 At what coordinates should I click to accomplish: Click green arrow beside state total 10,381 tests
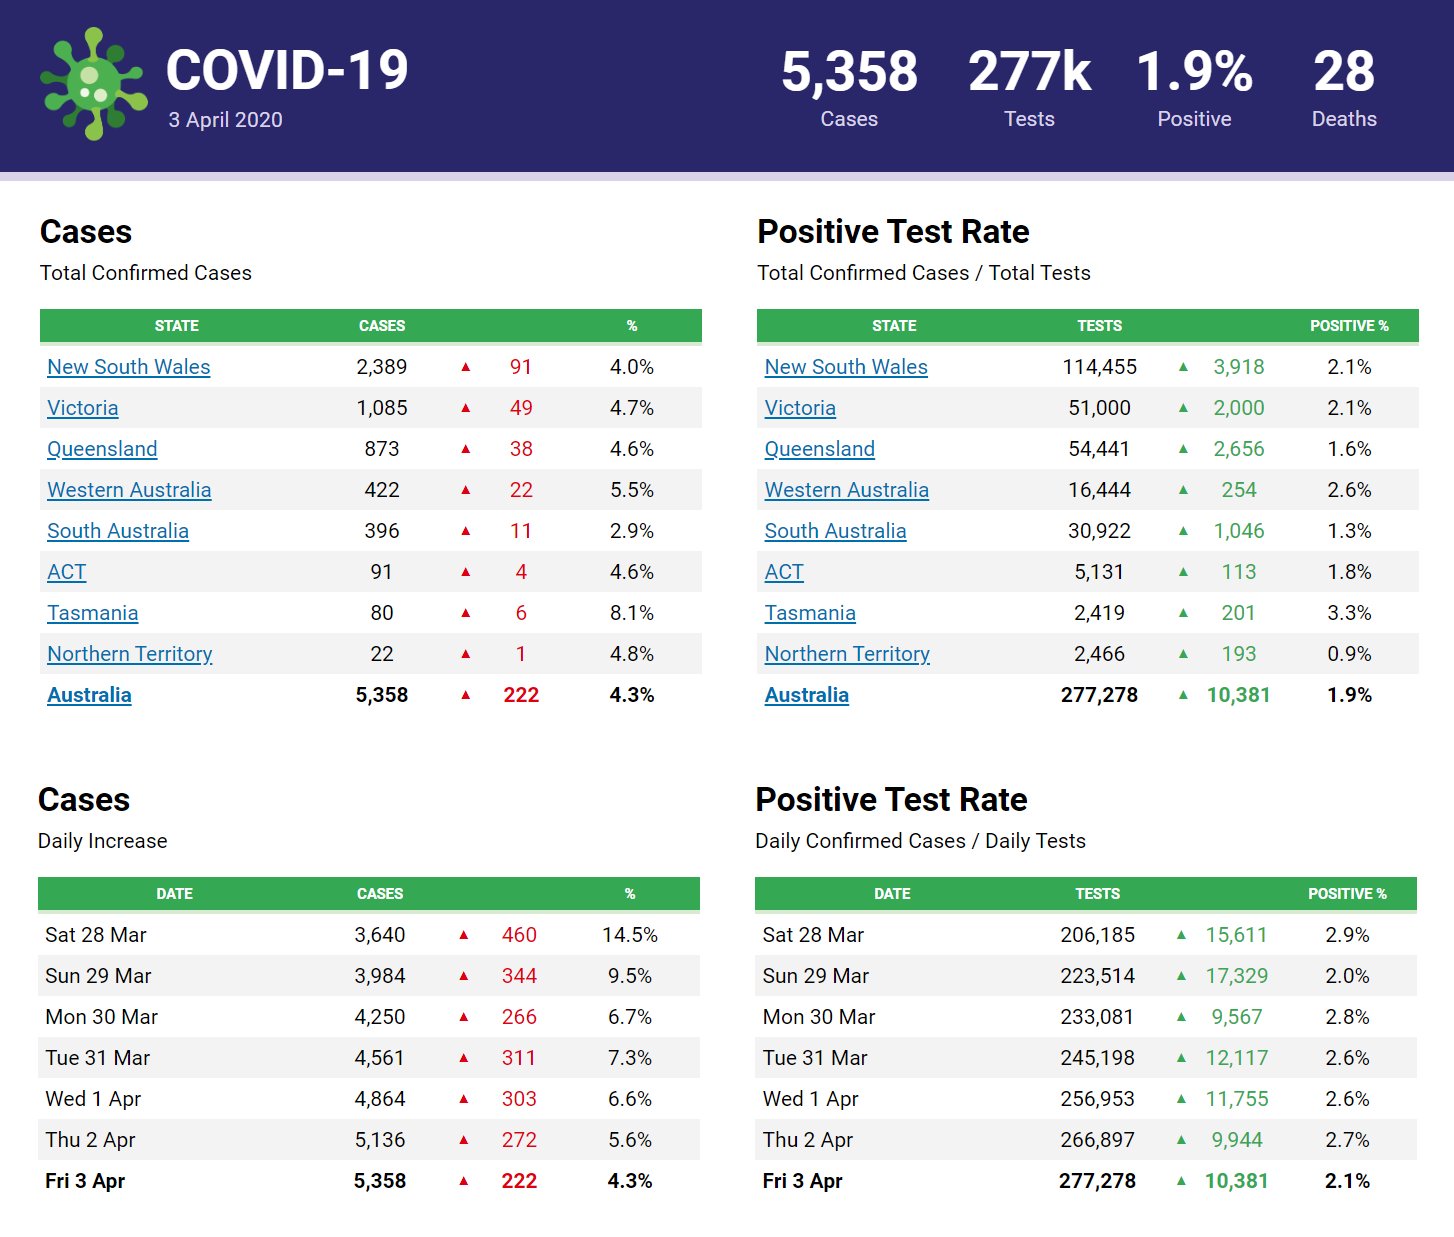(1184, 695)
